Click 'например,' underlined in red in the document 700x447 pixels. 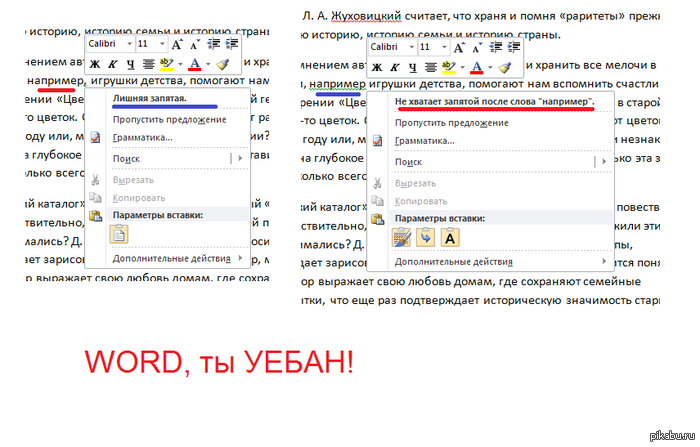[x=56, y=81]
